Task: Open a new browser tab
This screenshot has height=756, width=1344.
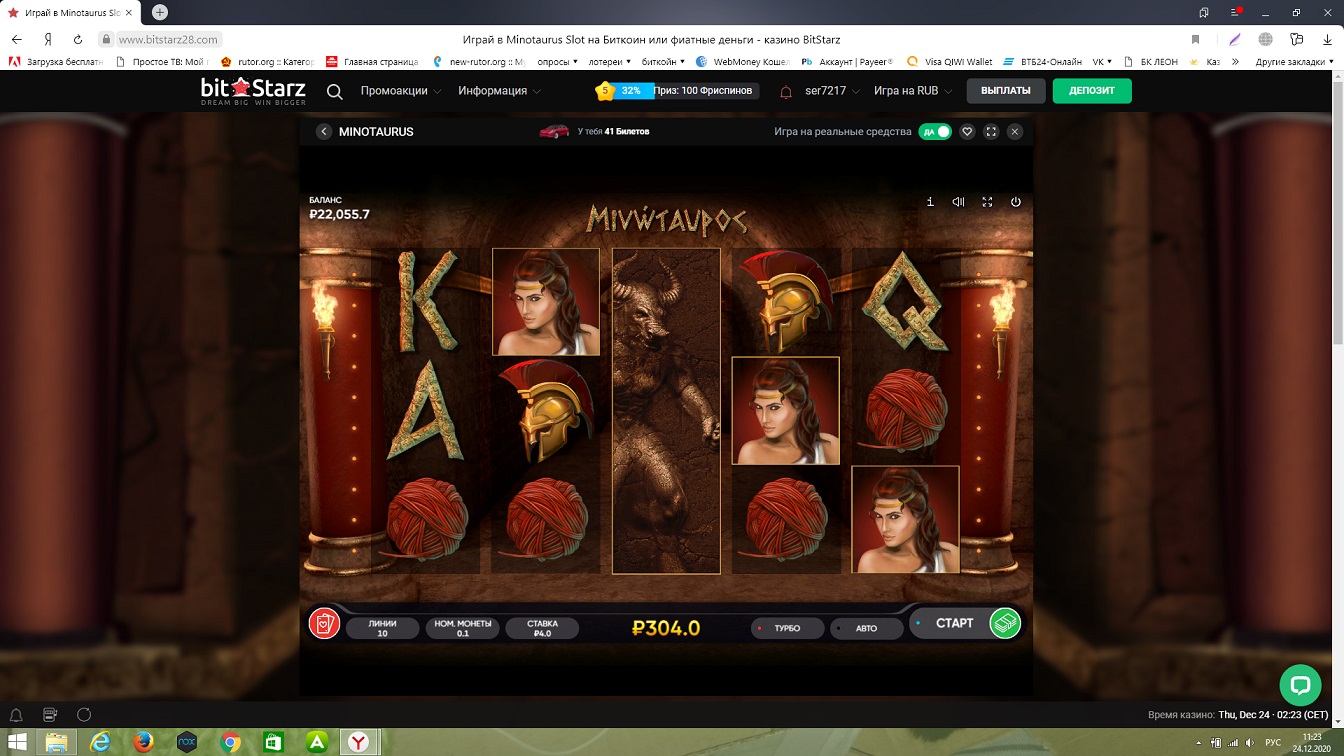Action: coord(159,12)
